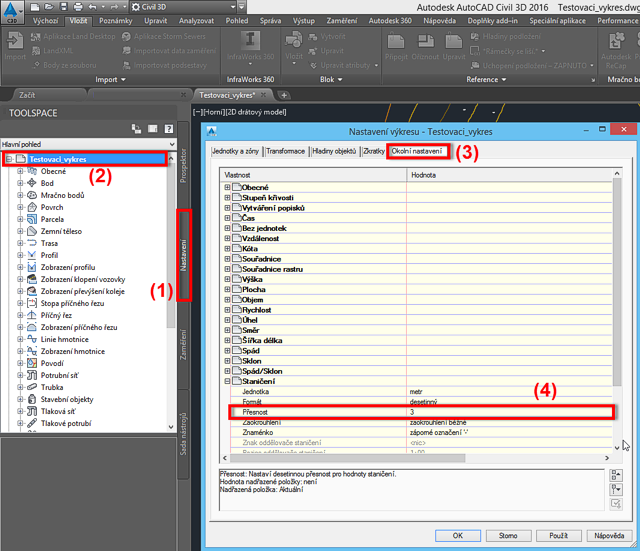Click the middle icon right of the description box
The image size is (640, 551).
[616, 489]
